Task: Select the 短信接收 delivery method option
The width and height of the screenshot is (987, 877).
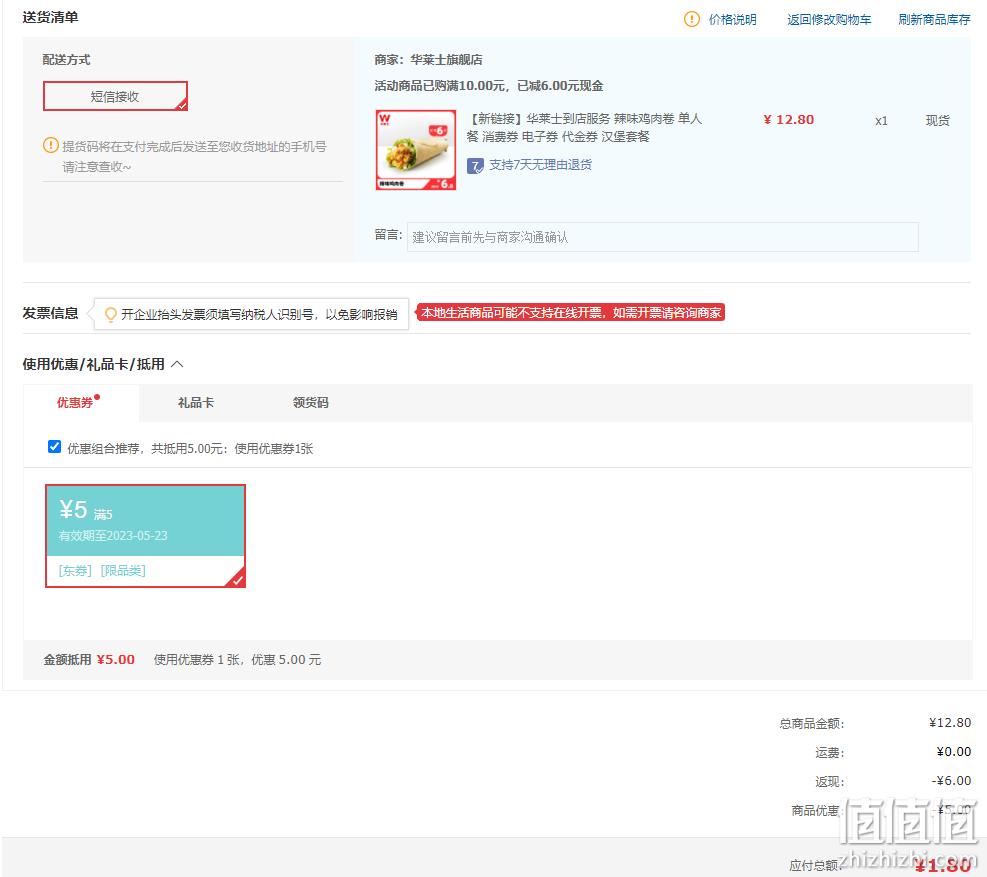Action: pyautogui.click(x=115, y=96)
